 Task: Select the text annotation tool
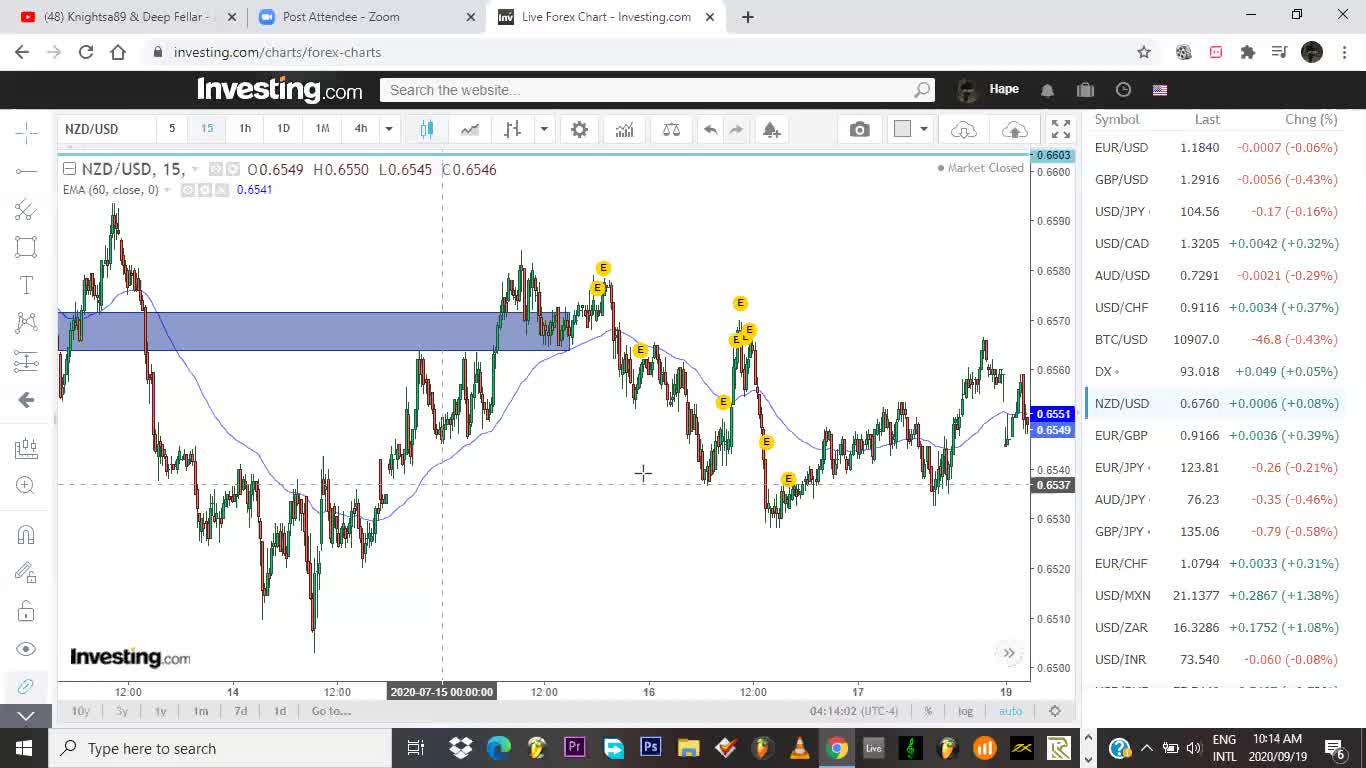click(x=26, y=285)
